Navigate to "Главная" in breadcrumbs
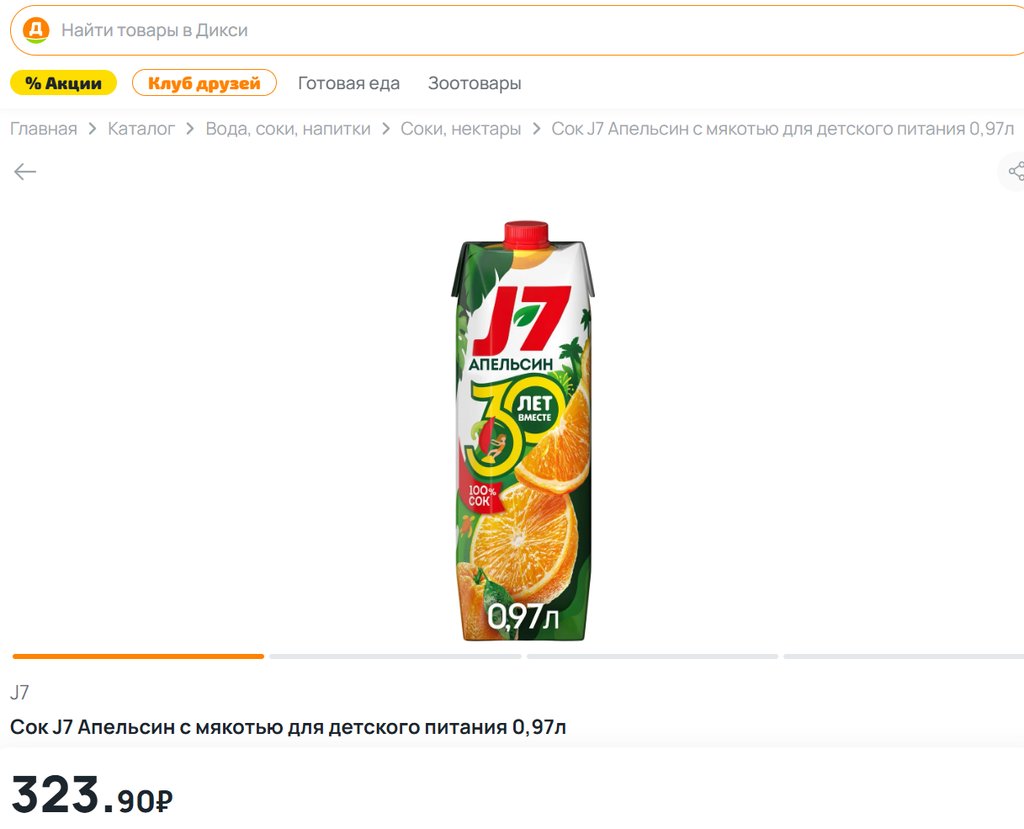Image resolution: width=1024 pixels, height=829 pixels. click(x=43, y=129)
